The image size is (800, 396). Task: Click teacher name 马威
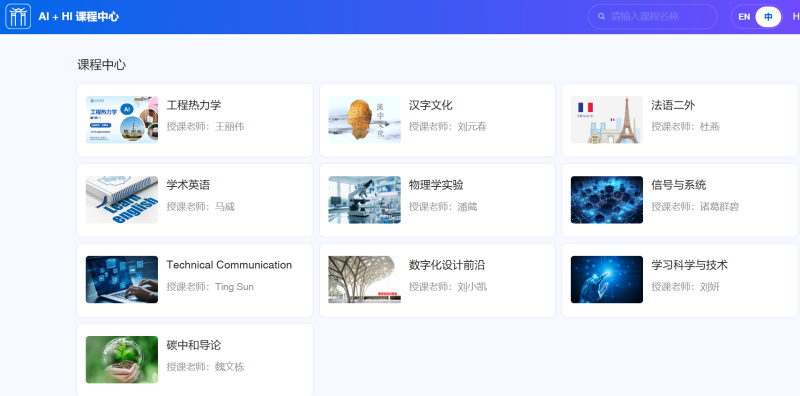(x=225, y=207)
